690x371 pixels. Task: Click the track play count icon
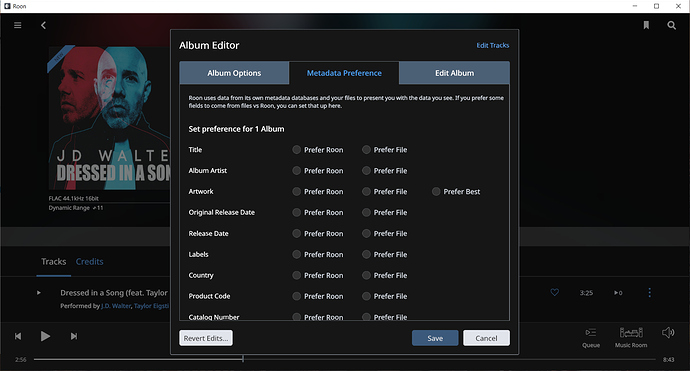pyautogui.click(x=618, y=293)
